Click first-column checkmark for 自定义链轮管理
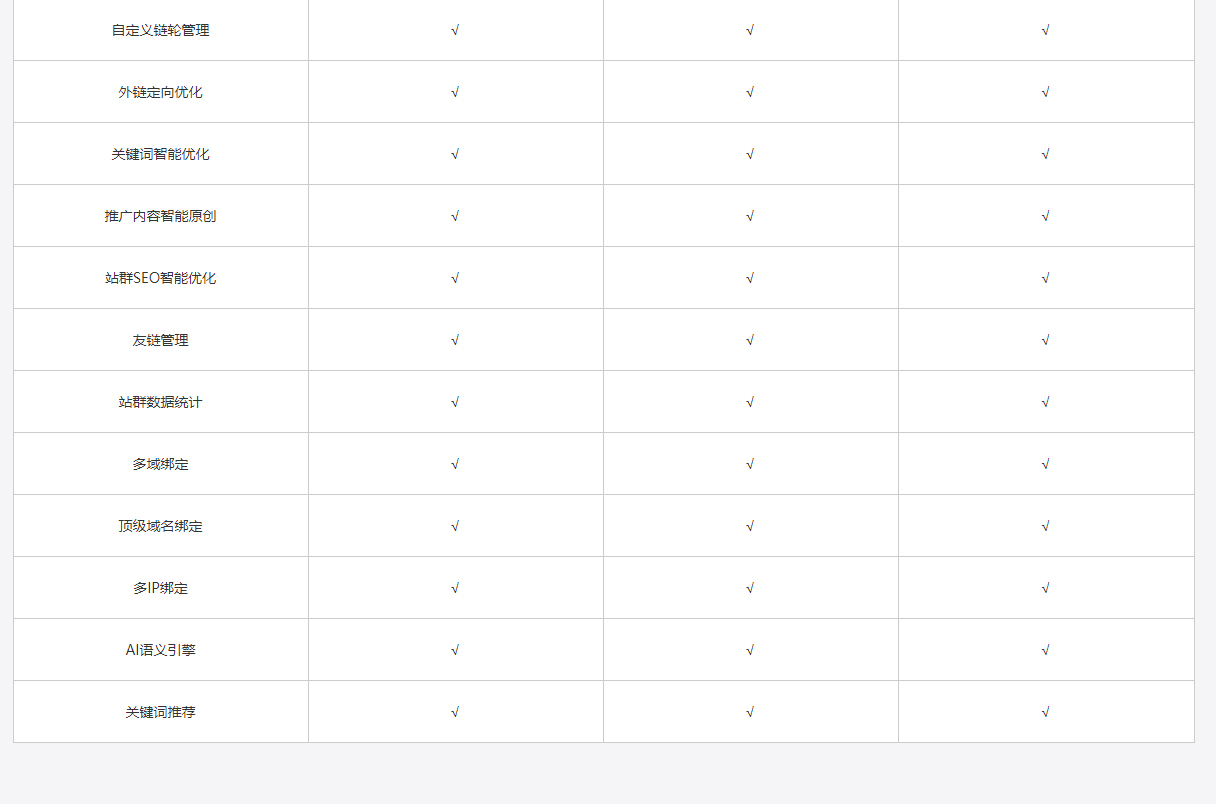 (455, 30)
